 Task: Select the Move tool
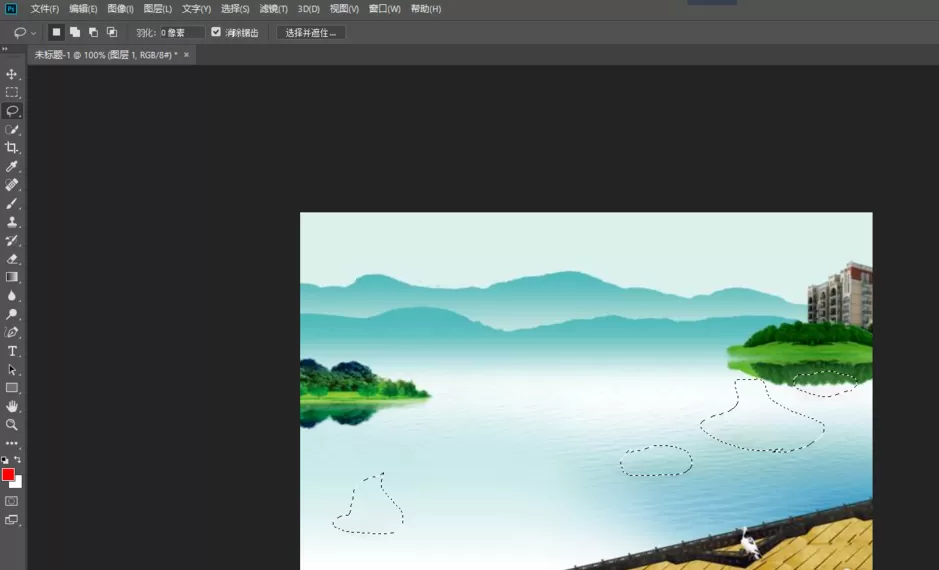tap(11, 74)
